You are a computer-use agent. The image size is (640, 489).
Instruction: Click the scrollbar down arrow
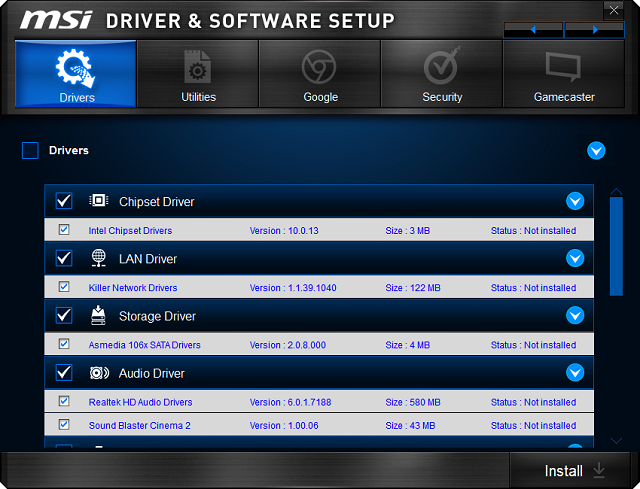pyautogui.click(x=616, y=441)
